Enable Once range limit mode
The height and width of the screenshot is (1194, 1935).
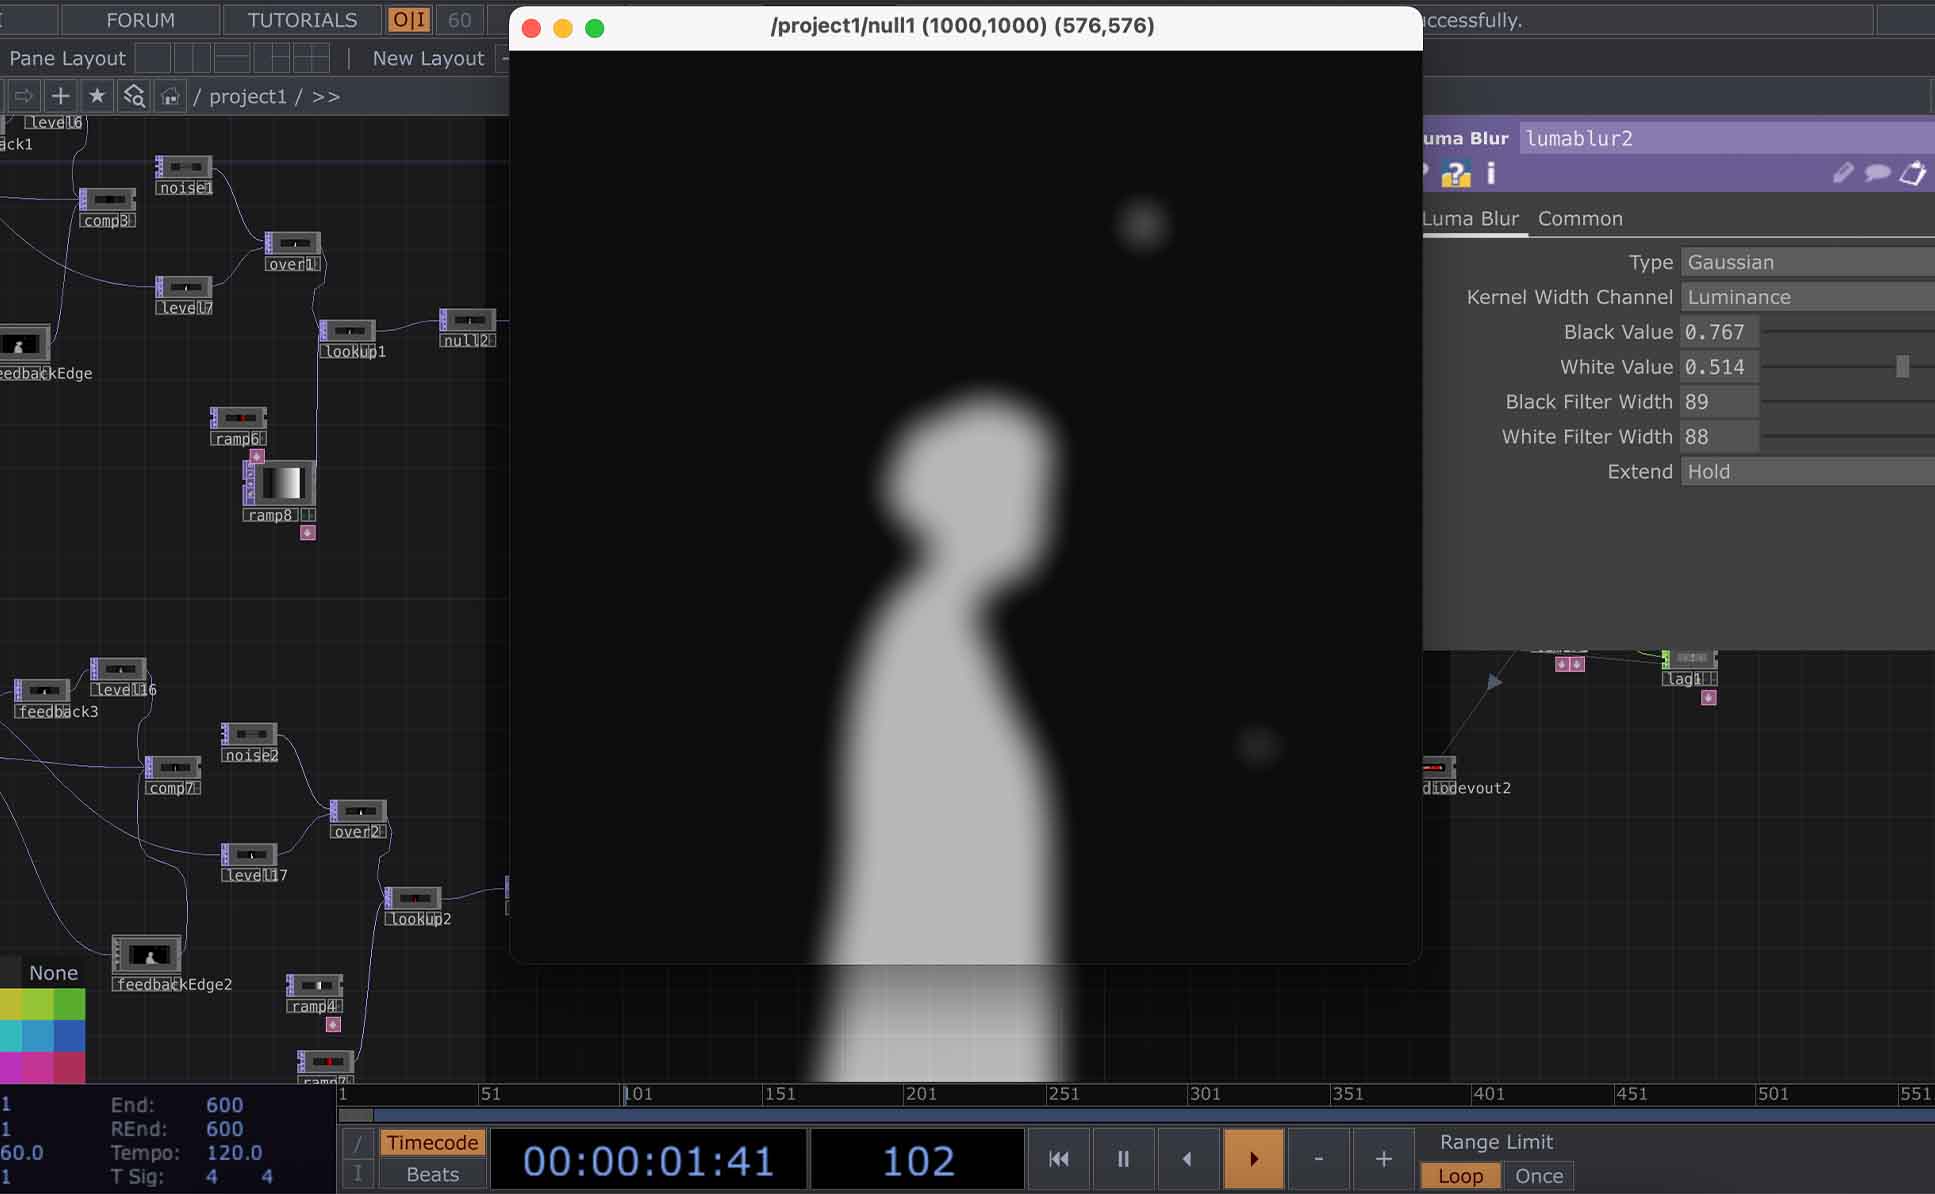coord(1538,1176)
